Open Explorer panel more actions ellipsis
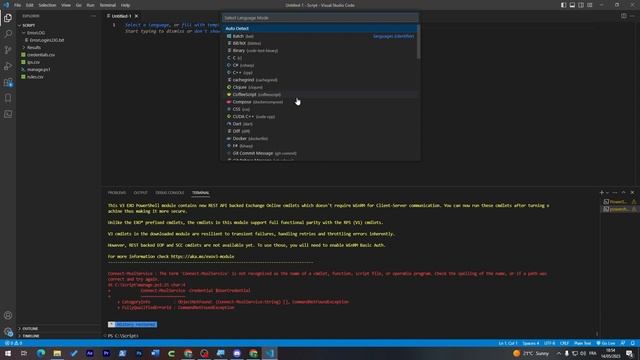Image resolution: width=640 pixels, height=360 pixels. pos(93,16)
